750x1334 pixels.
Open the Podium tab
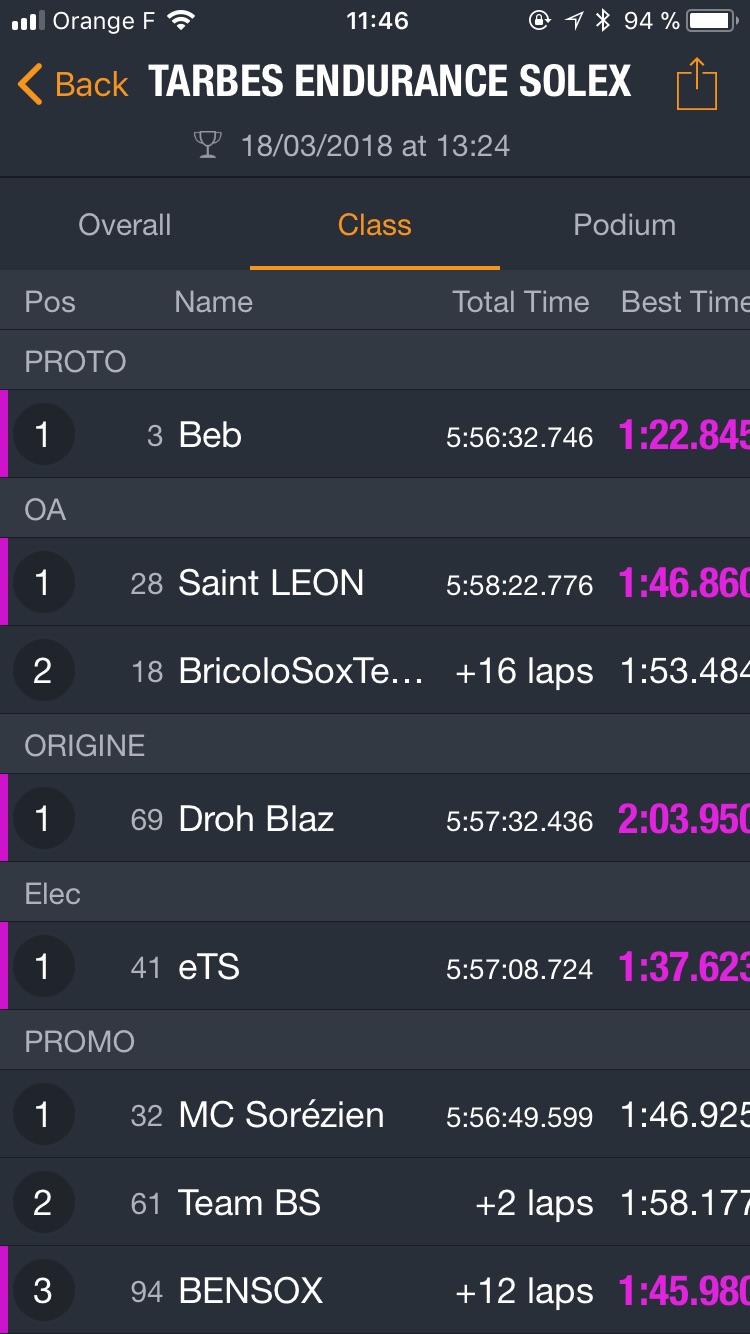click(624, 225)
